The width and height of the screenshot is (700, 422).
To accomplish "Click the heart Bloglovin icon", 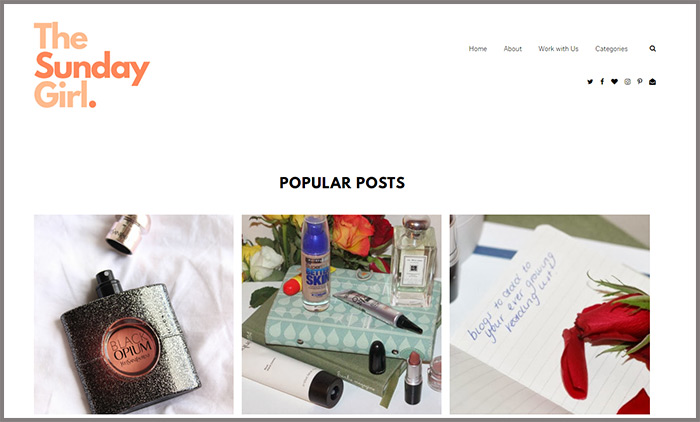I will tap(614, 82).
